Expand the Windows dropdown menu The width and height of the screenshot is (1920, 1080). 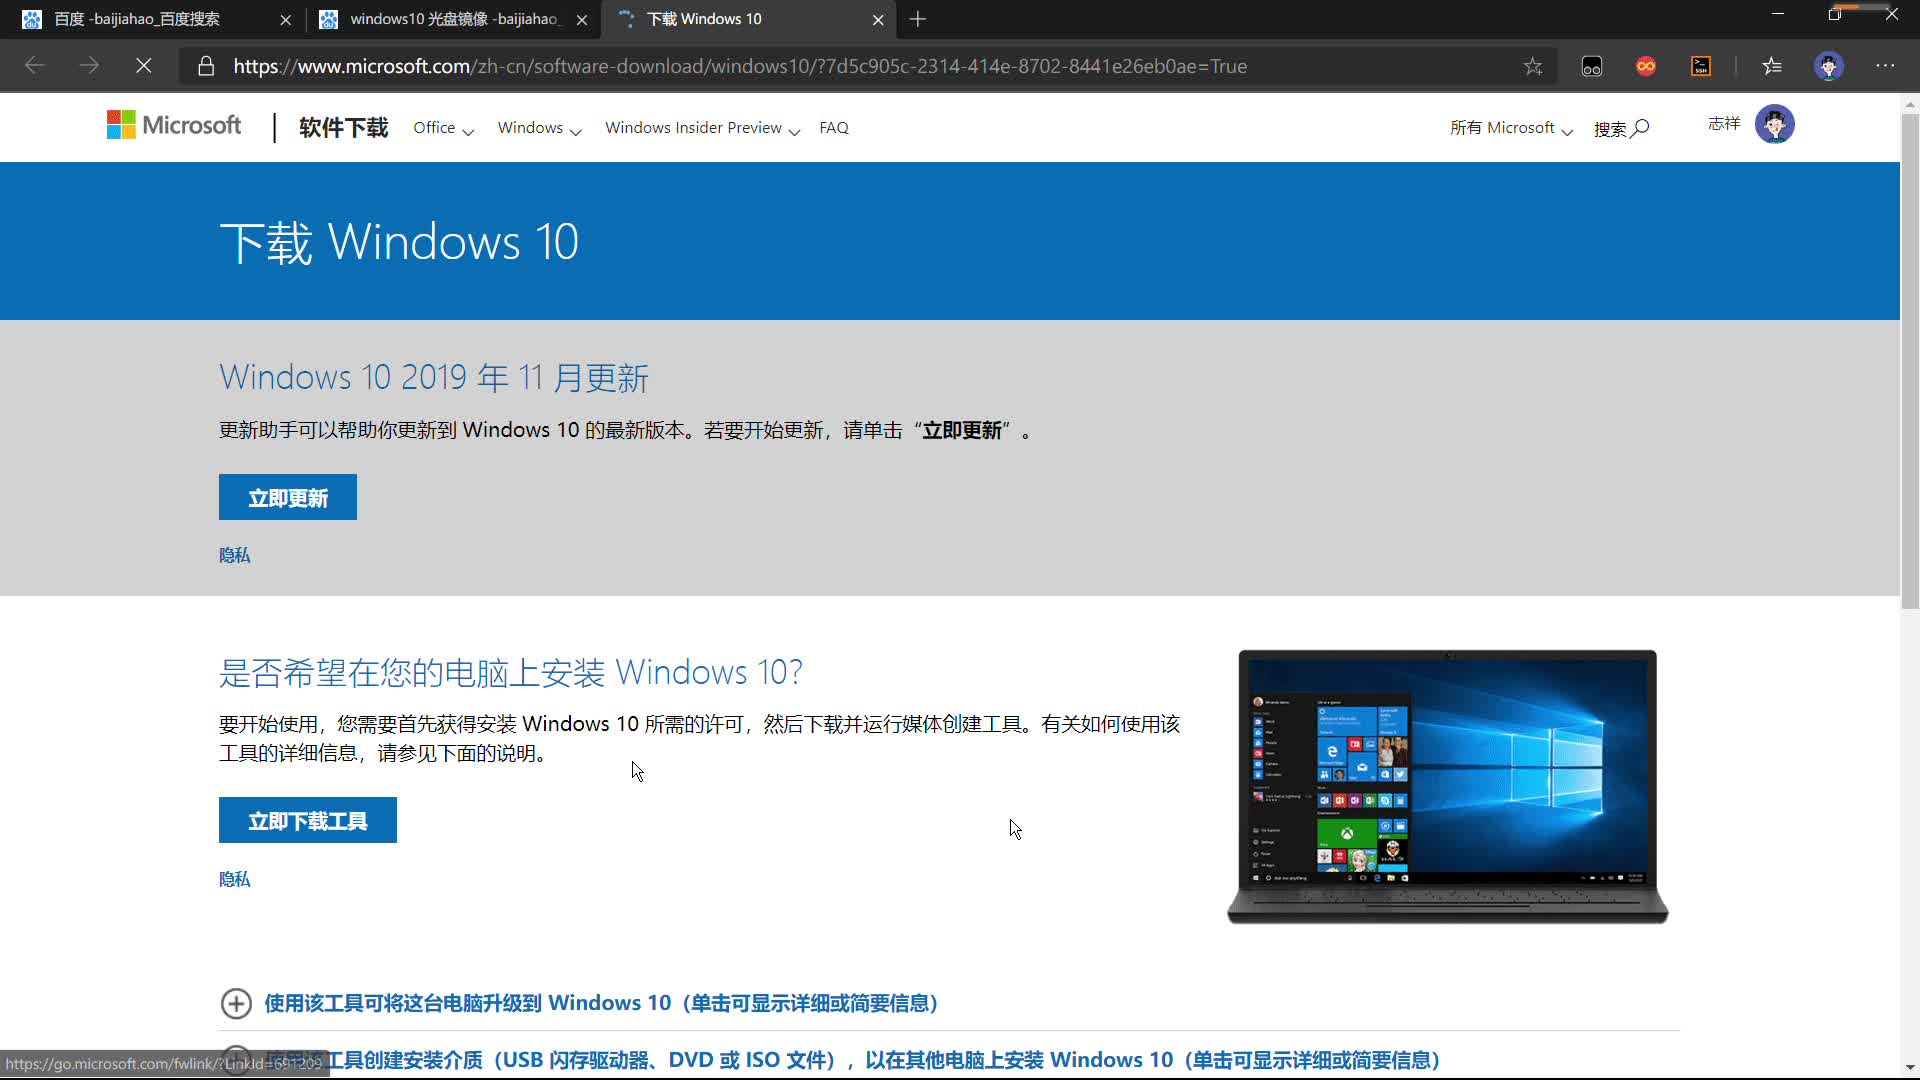tap(539, 128)
